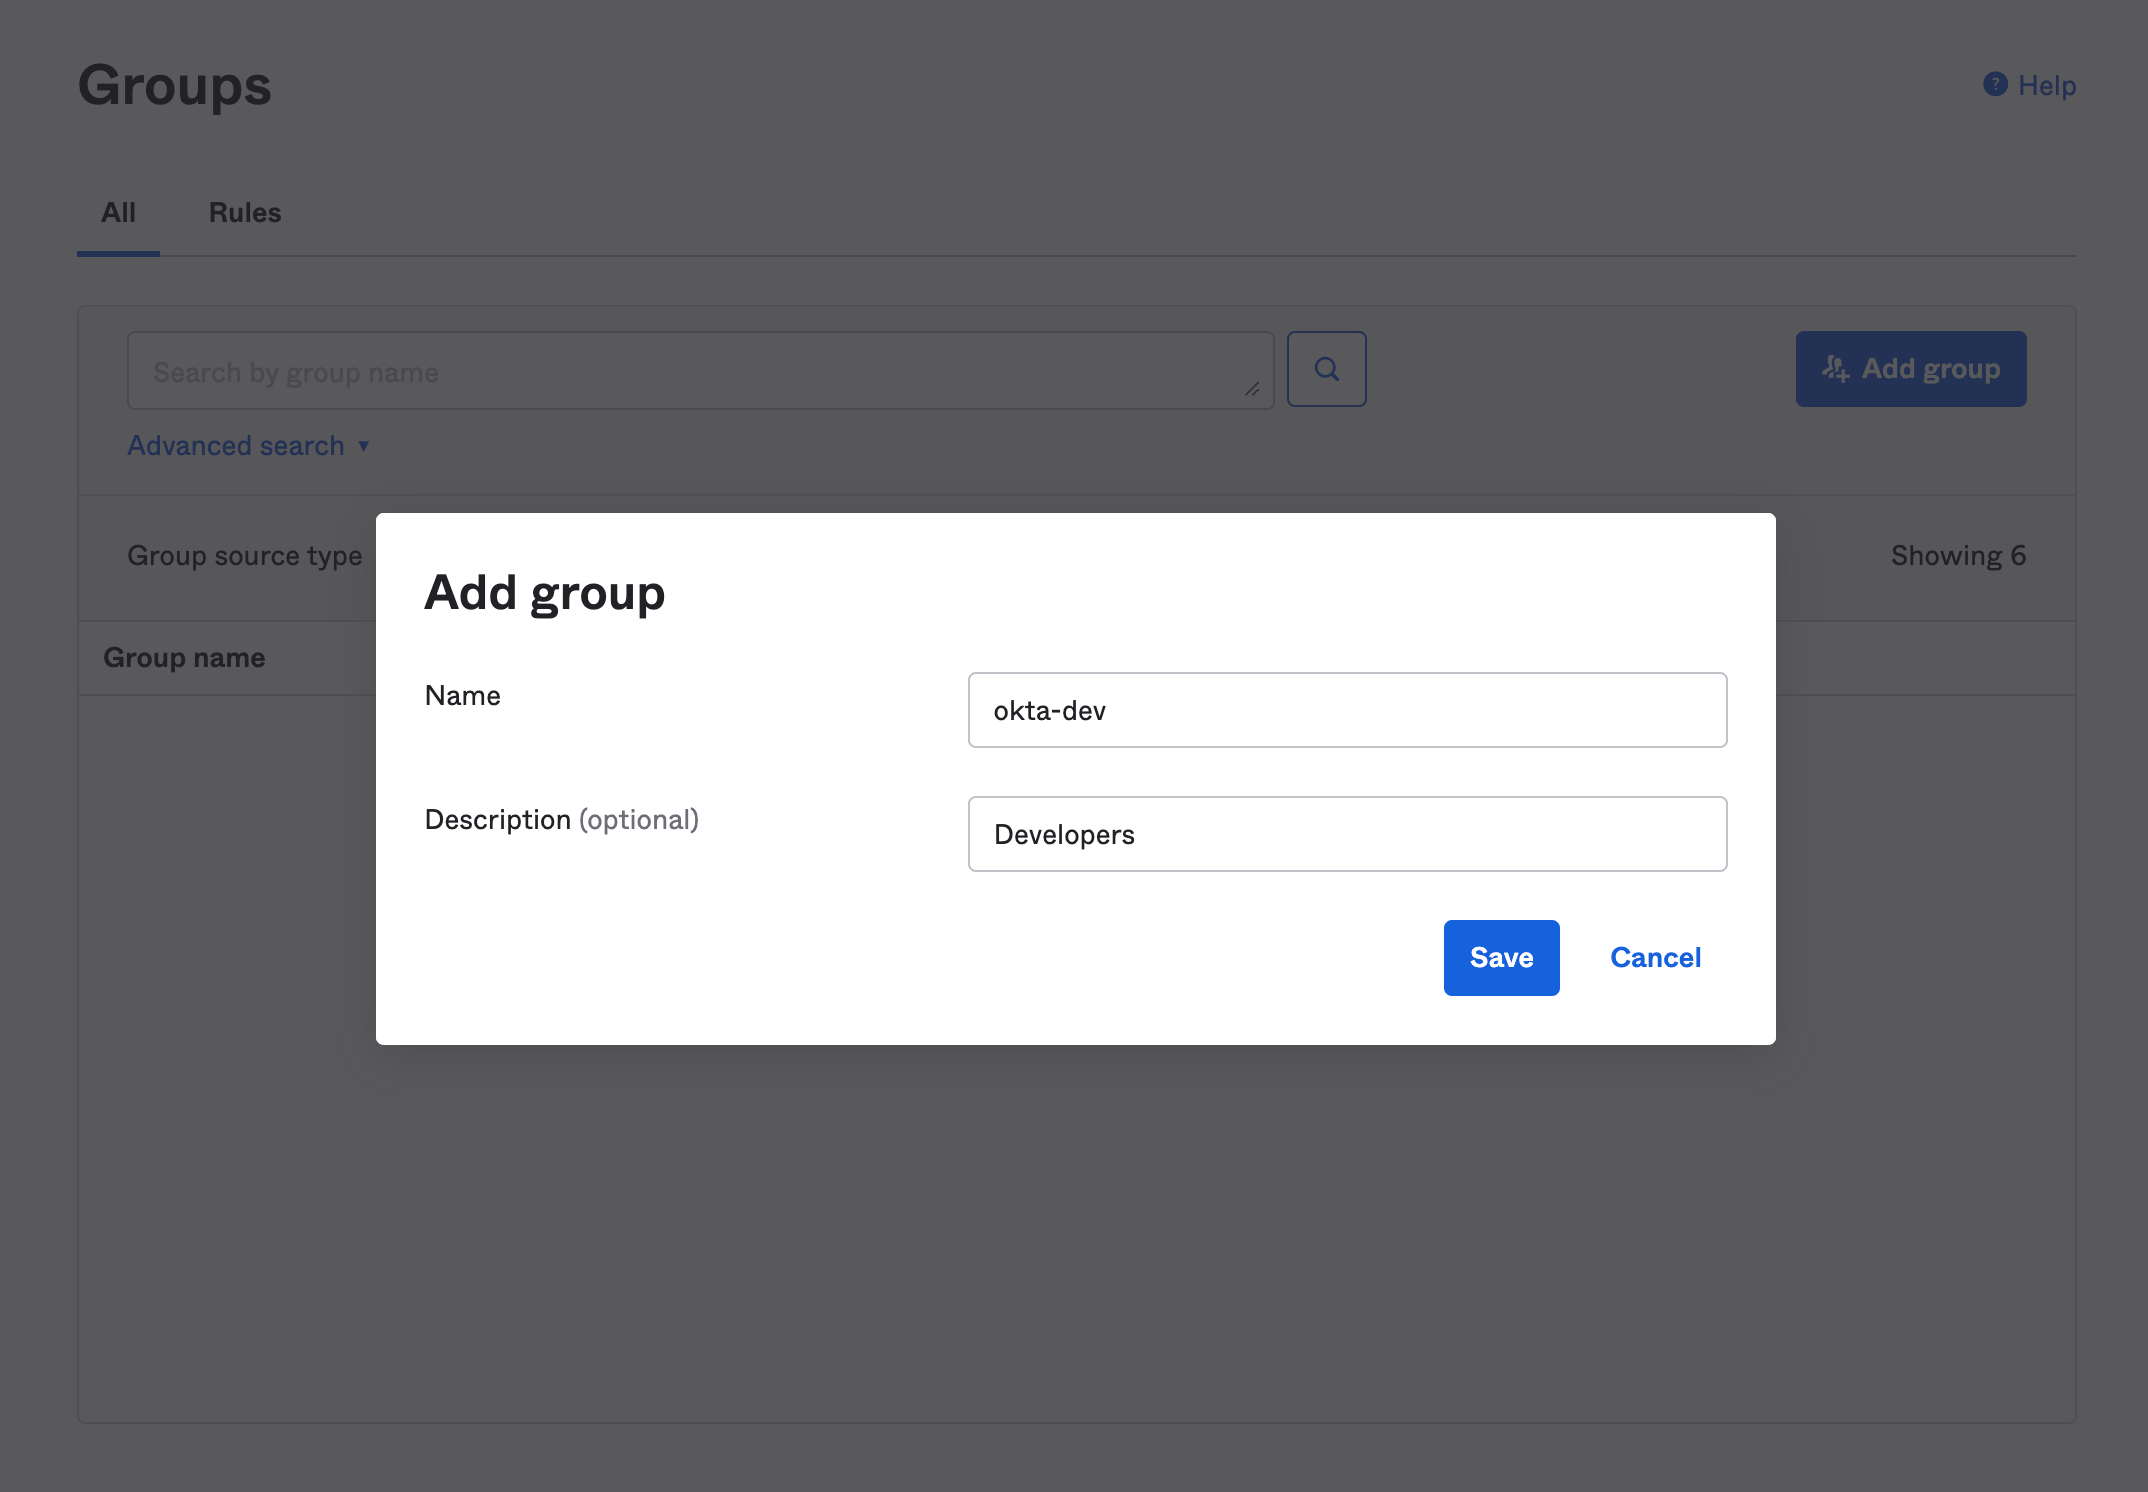2148x1492 pixels.
Task: Select the Rules tab
Action: point(243,211)
